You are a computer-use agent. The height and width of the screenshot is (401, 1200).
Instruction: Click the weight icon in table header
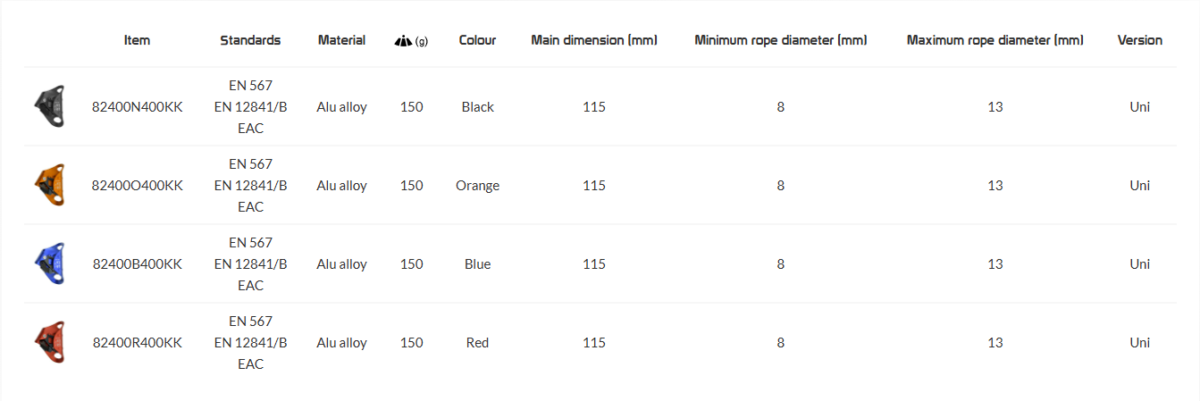[404, 41]
